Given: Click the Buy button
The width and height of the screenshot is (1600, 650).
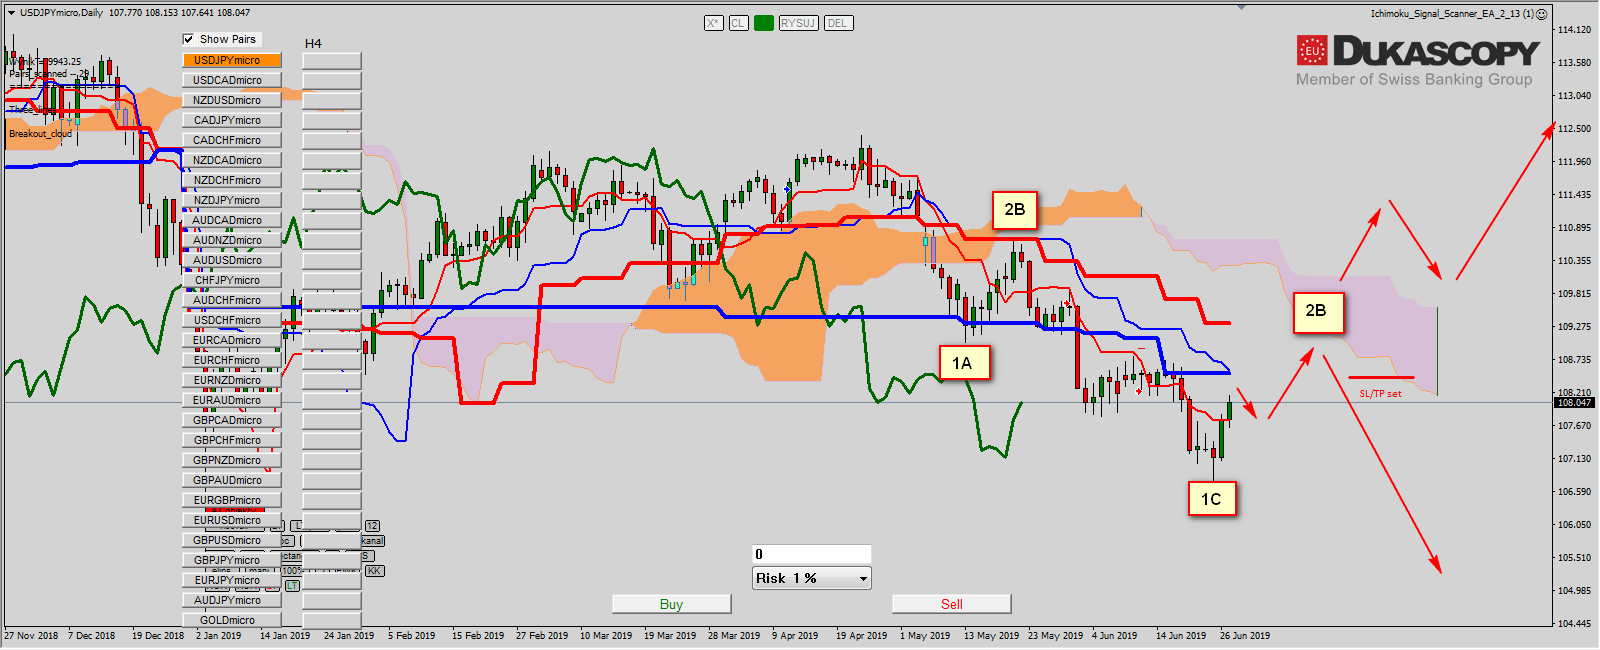Looking at the screenshot, I should (671, 604).
